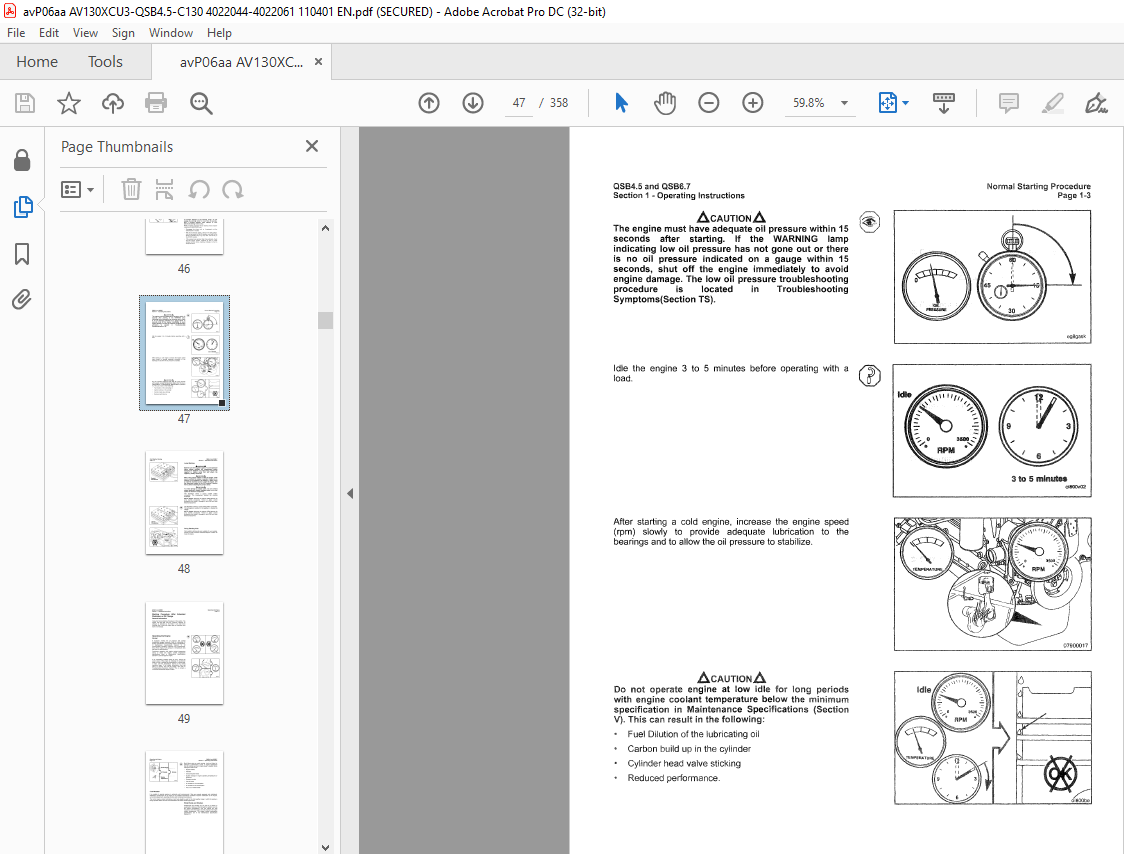Go to the previous page arrow

(x=429, y=103)
